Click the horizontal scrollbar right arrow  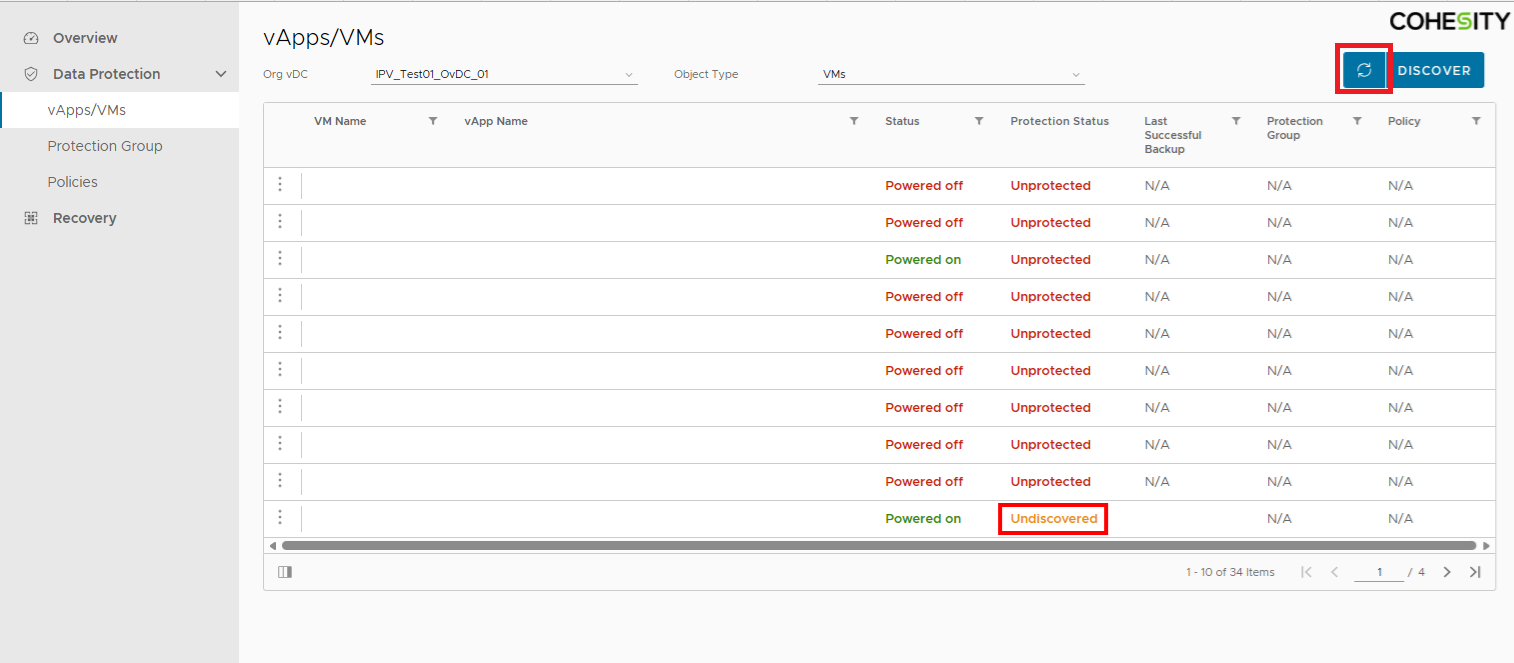tap(1486, 546)
